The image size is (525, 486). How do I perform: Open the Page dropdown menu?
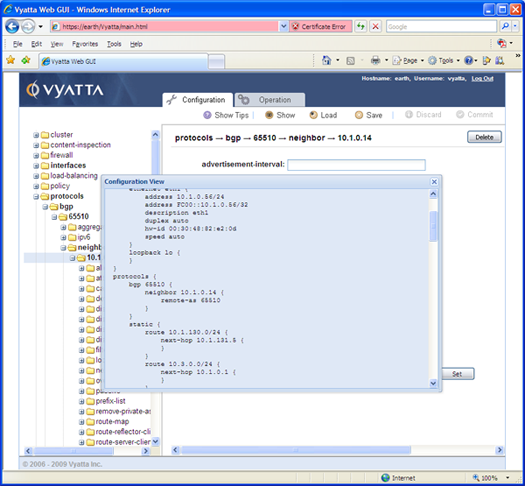(x=408, y=61)
